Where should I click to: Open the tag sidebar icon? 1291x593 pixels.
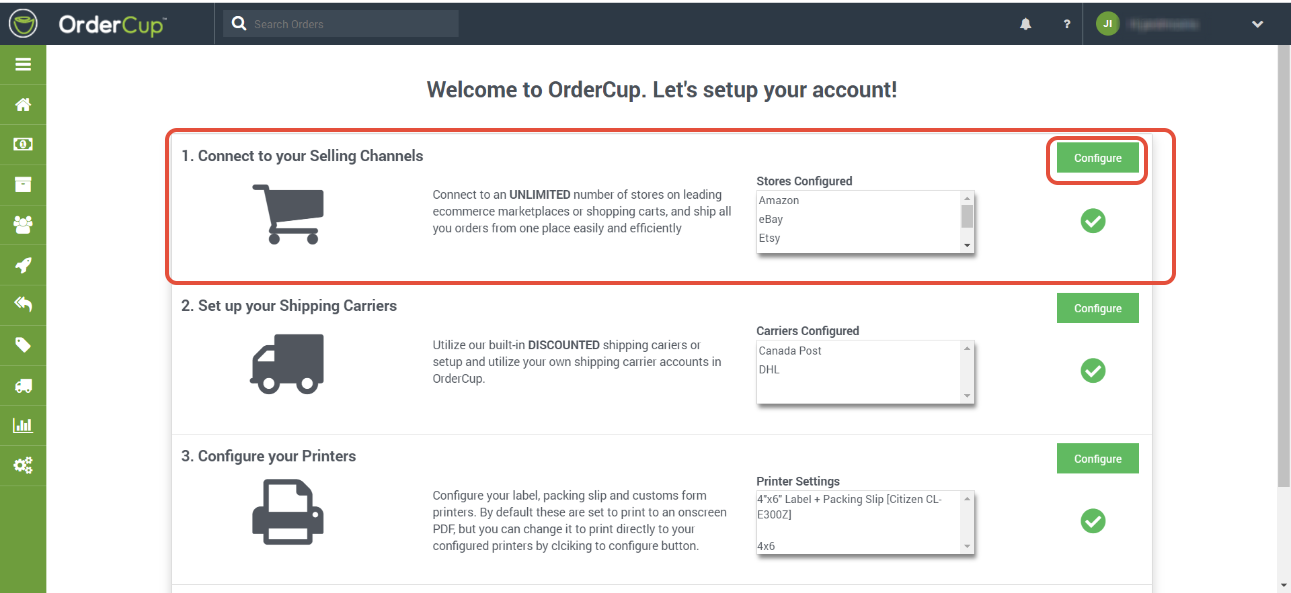click(23, 345)
